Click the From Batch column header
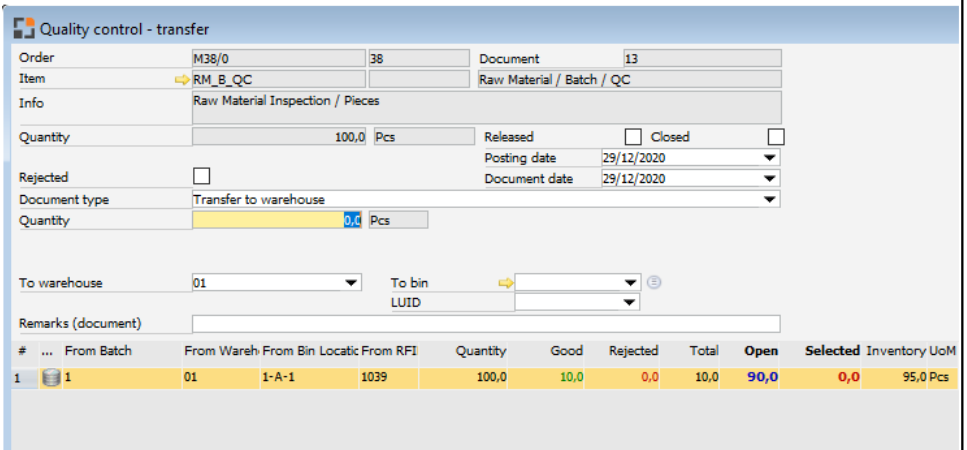 98,351
